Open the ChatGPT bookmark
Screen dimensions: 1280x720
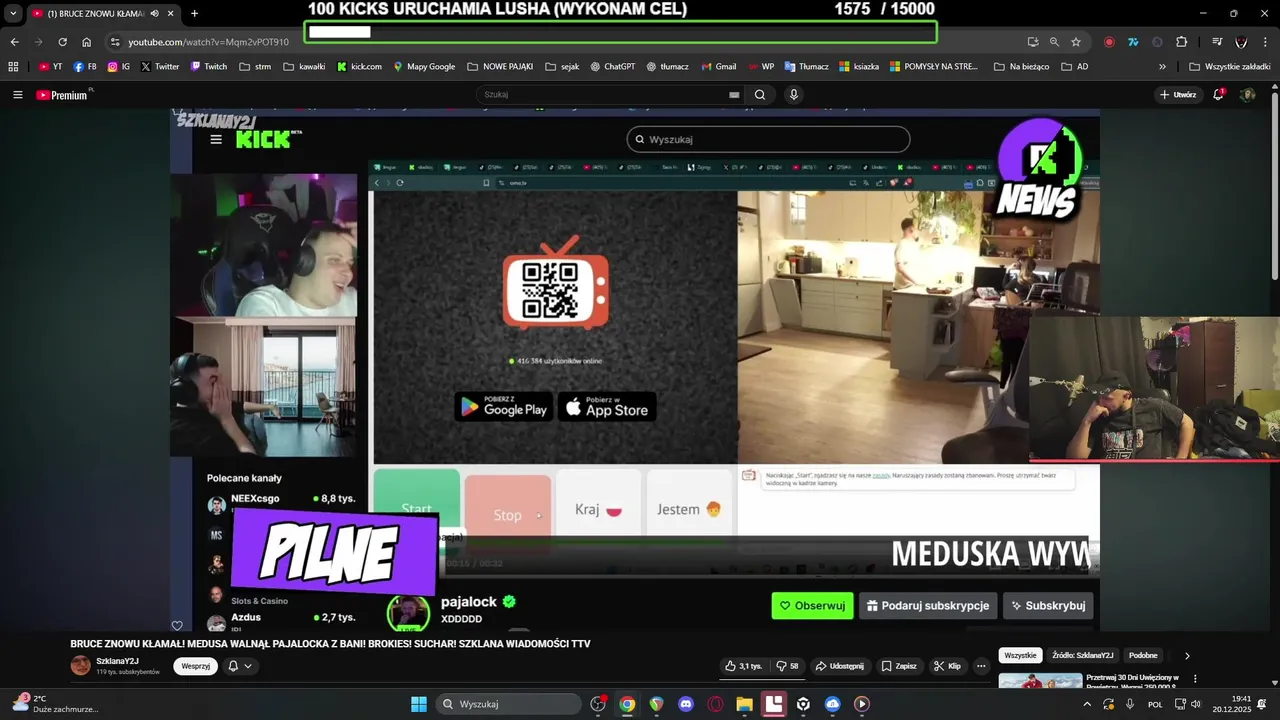click(612, 67)
